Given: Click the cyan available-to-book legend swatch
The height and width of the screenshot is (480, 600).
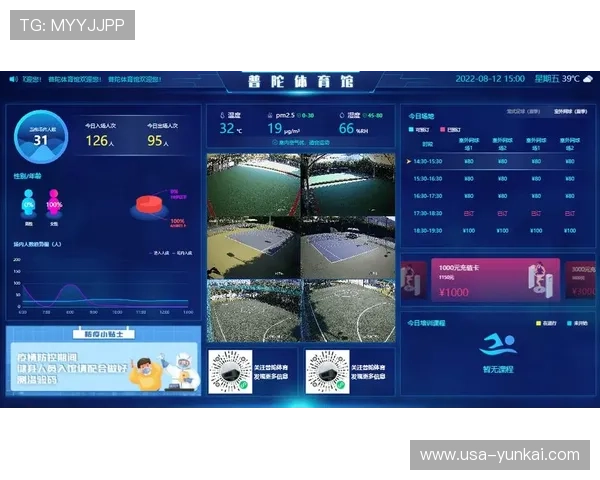Looking at the screenshot, I should point(411,130).
